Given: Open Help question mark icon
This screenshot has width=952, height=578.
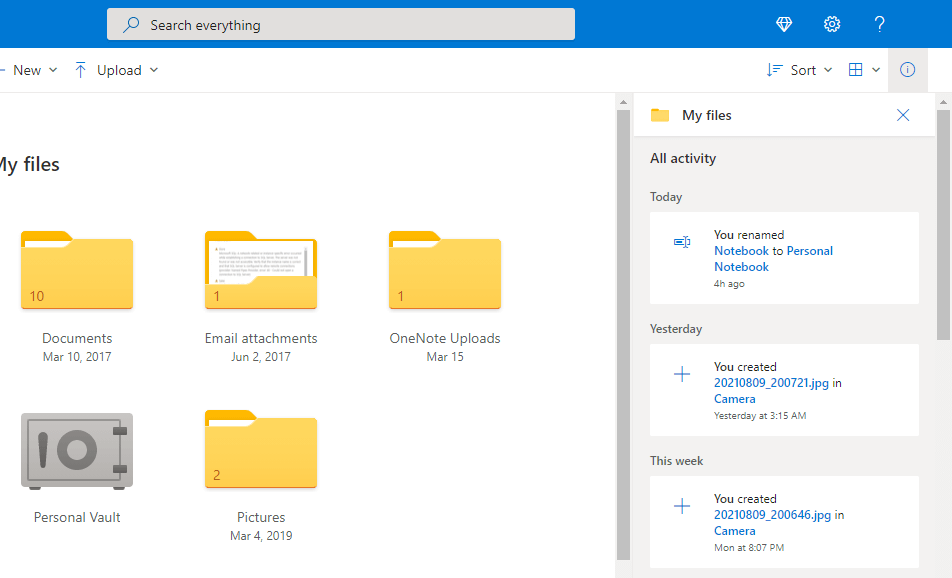Looking at the screenshot, I should coord(879,24).
